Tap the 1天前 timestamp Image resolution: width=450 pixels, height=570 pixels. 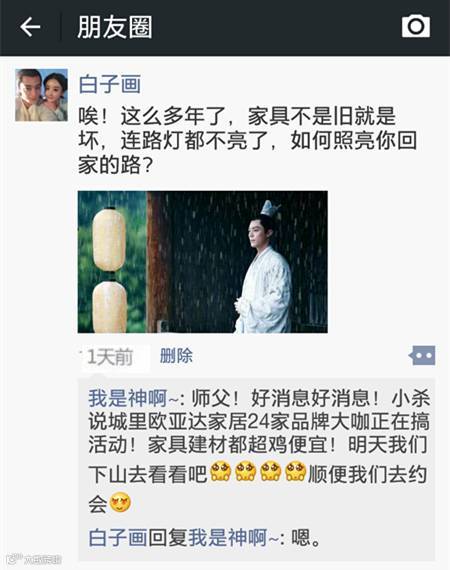click(x=110, y=357)
